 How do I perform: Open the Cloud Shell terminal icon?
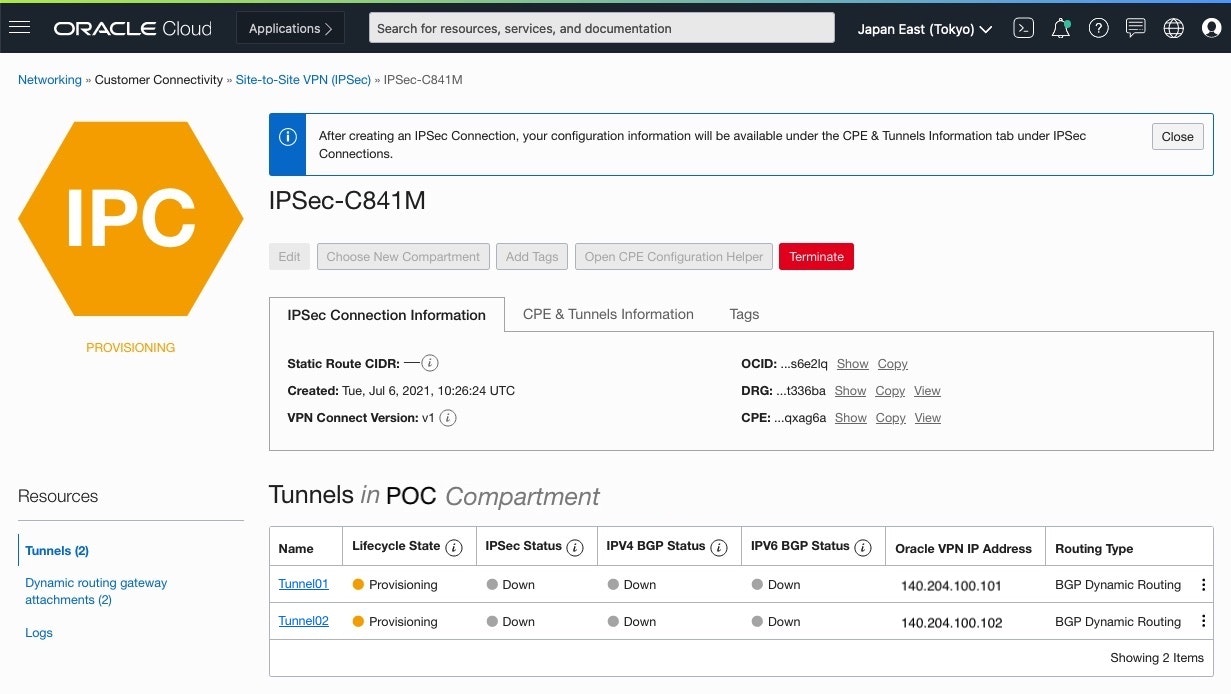coord(1023,28)
